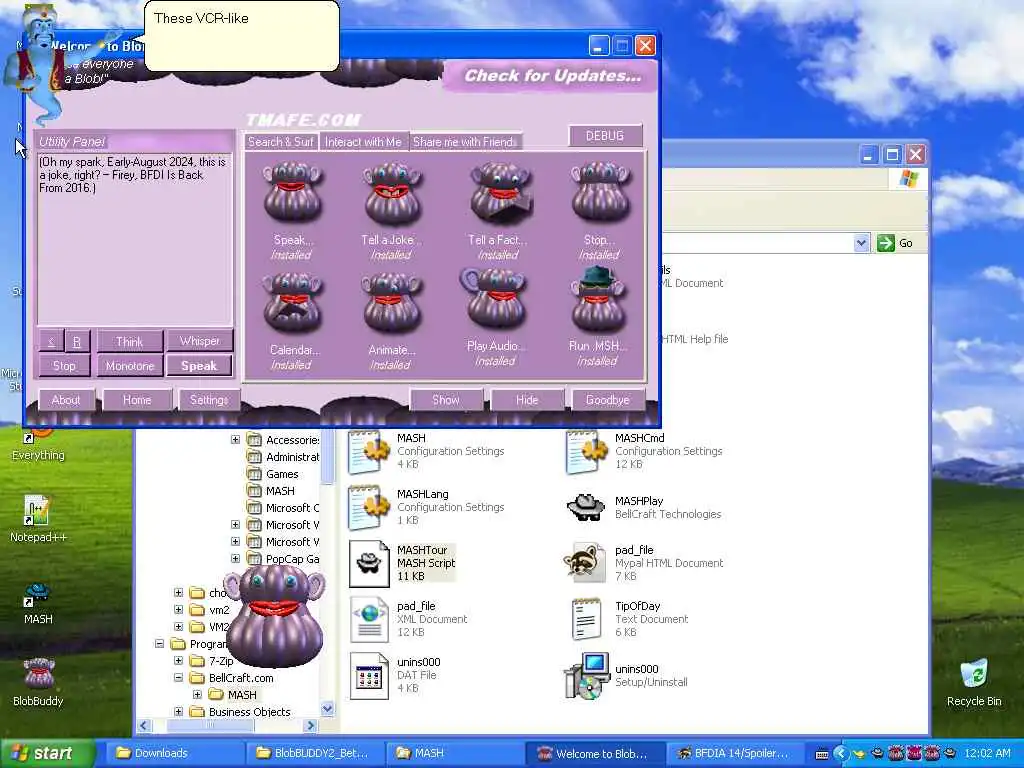Click the Tell a Joke blob icon

coord(392,194)
